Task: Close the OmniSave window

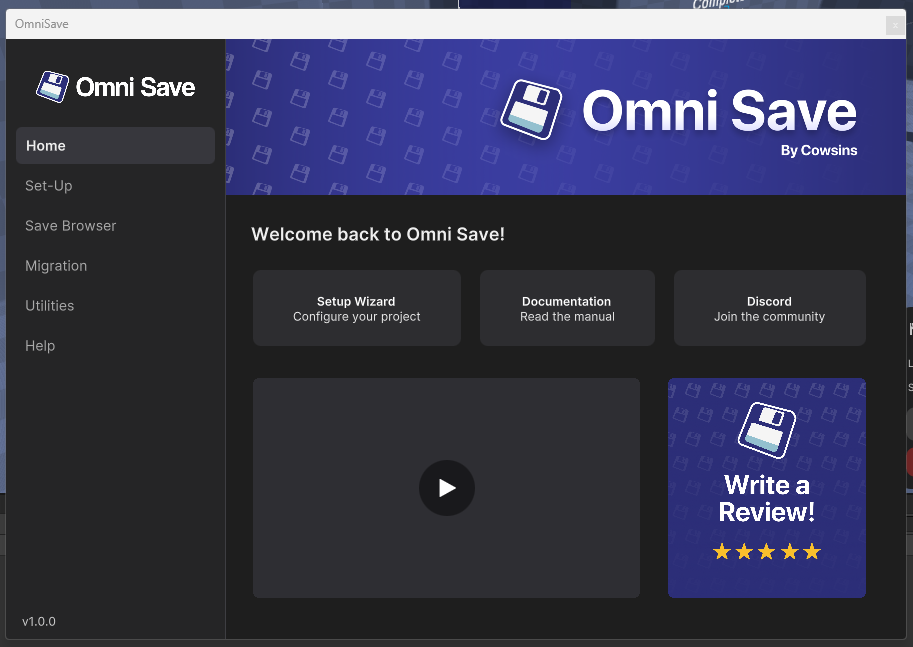Action: point(894,25)
